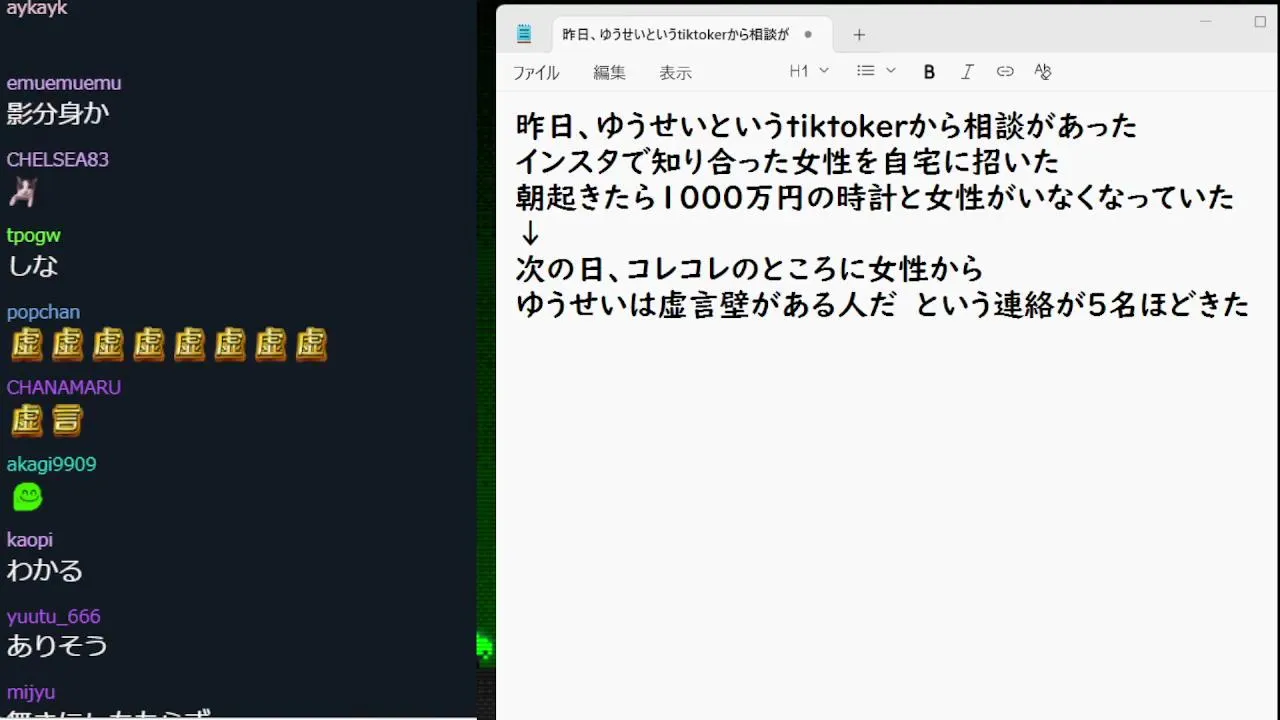The height and width of the screenshot is (720, 1280).
Task: Click username kaopi in chat
Action: pos(30,540)
